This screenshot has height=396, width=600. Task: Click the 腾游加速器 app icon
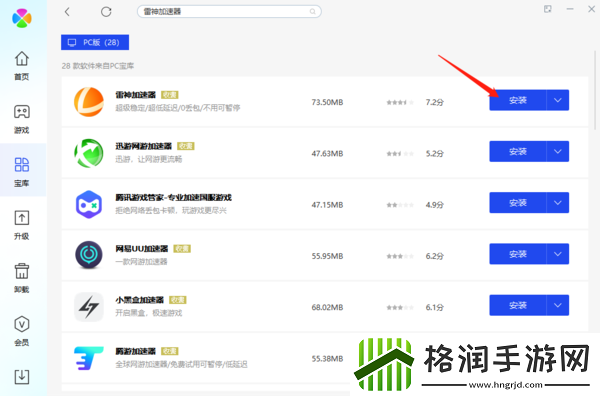(89, 358)
